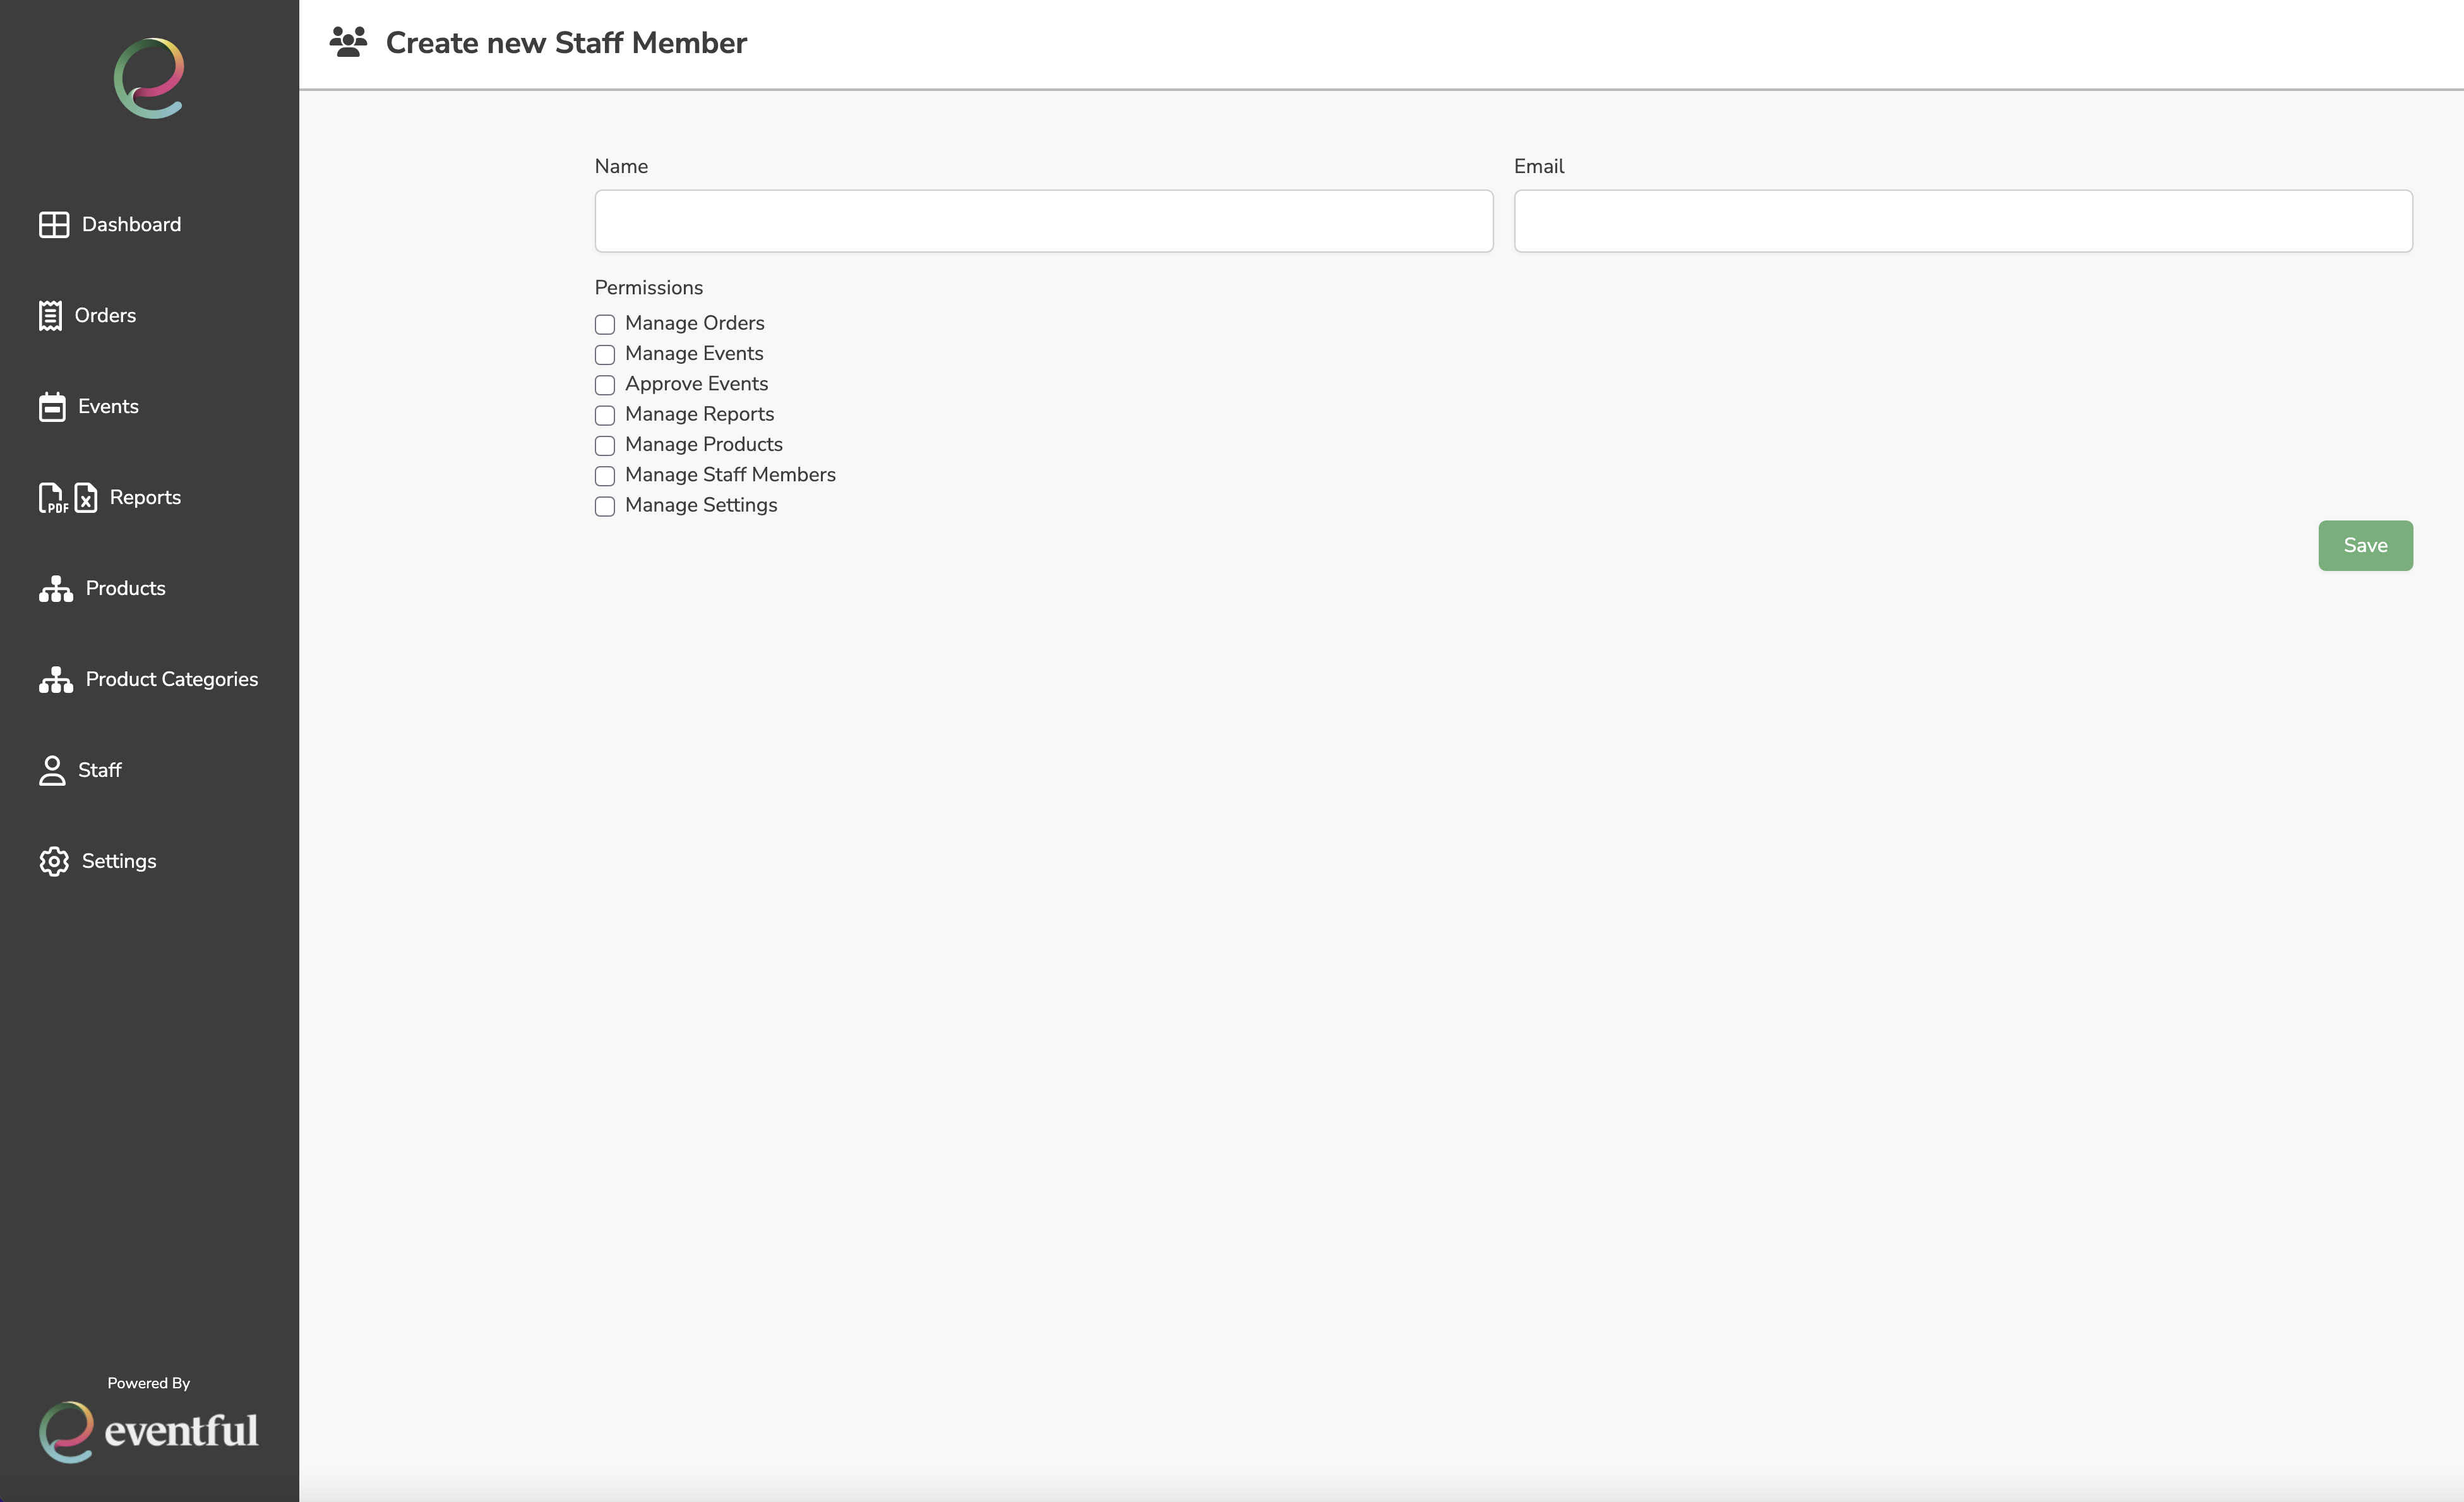Enable the Manage Orders permission checkbox

(x=605, y=325)
